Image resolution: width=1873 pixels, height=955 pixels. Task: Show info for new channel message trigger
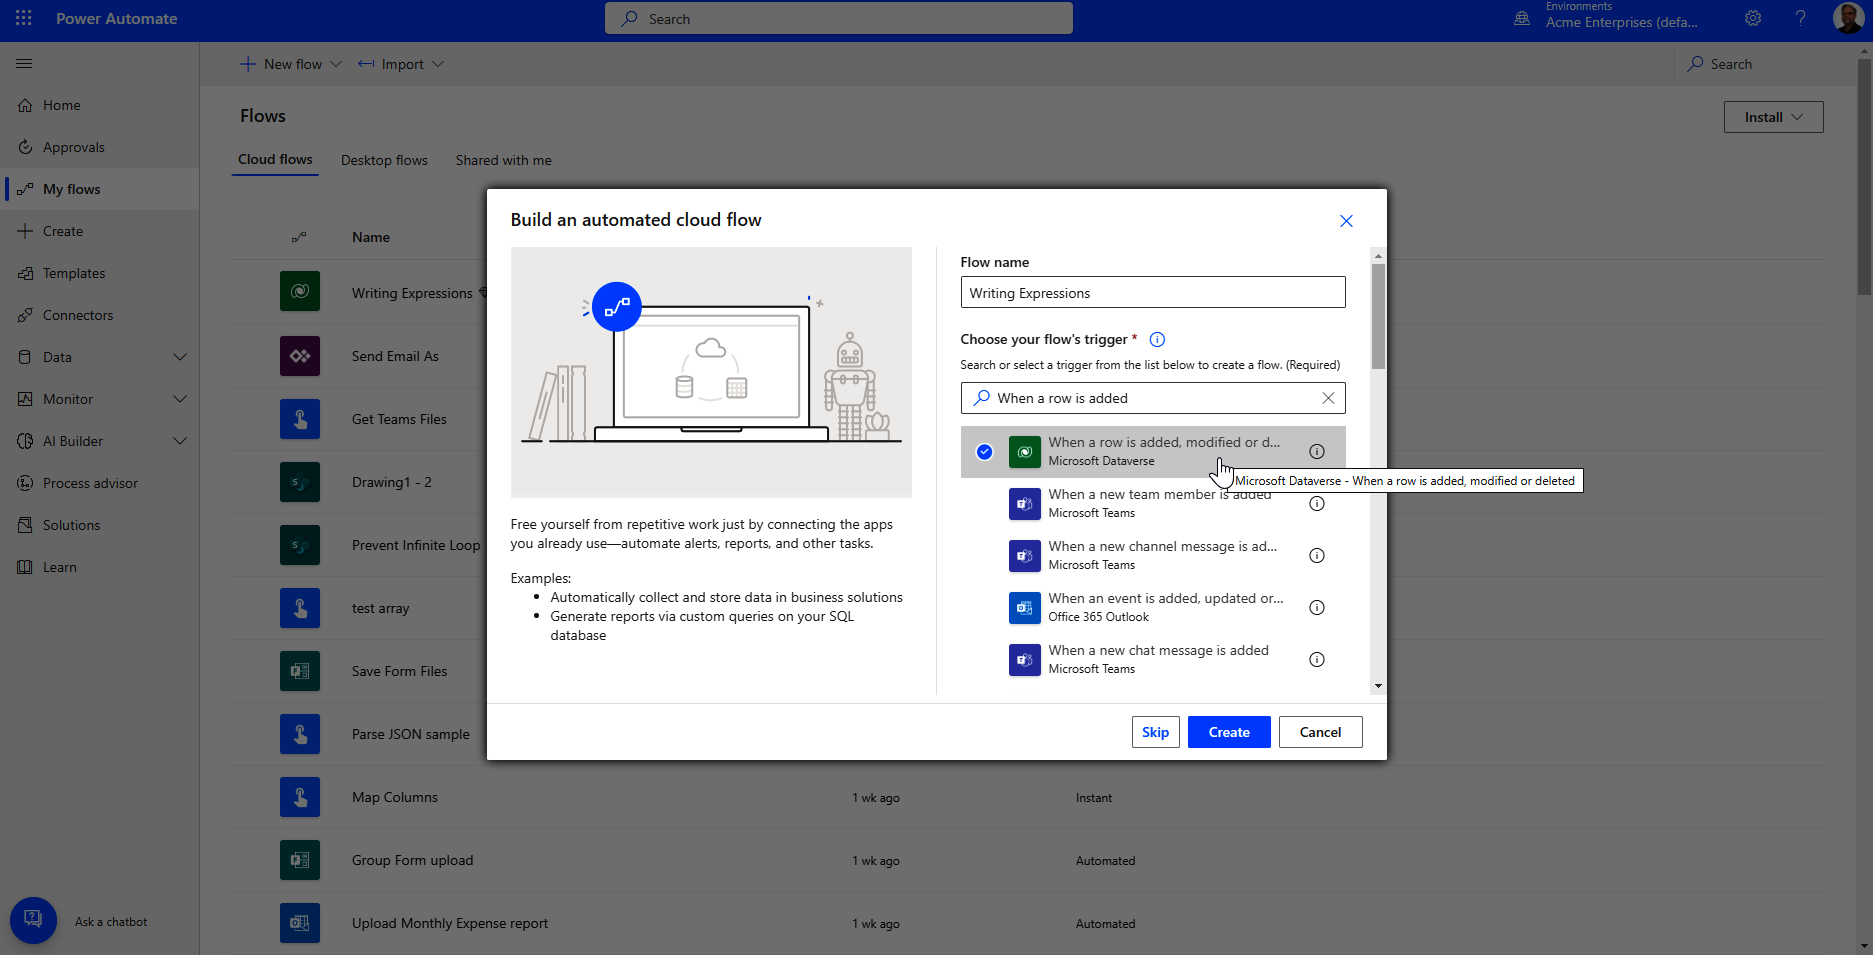(1317, 555)
